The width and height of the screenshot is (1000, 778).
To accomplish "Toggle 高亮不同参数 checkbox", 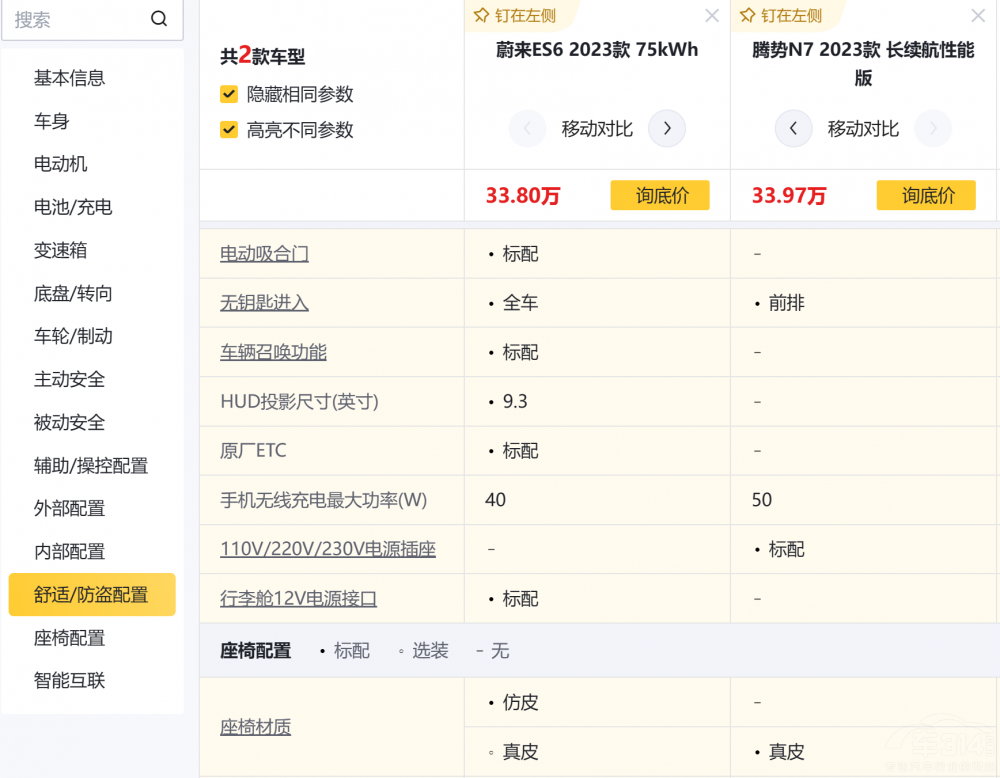I will click(x=229, y=130).
